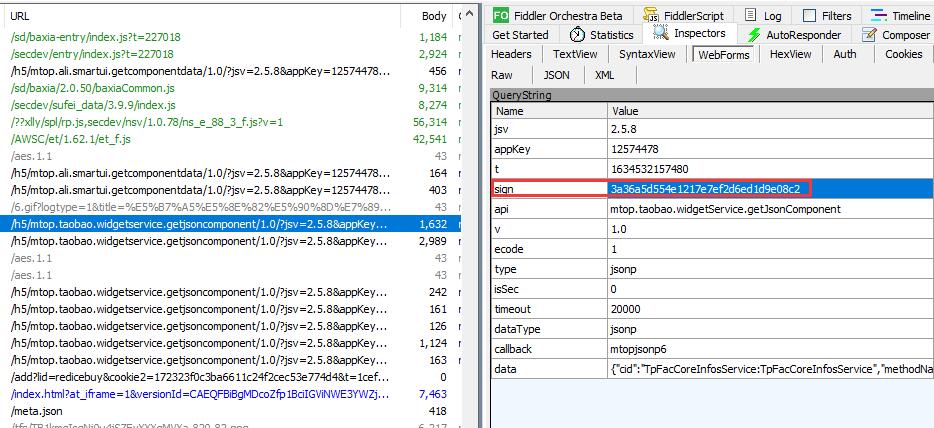Select the XML inspector view
The height and width of the screenshot is (428, 934).
click(x=604, y=75)
